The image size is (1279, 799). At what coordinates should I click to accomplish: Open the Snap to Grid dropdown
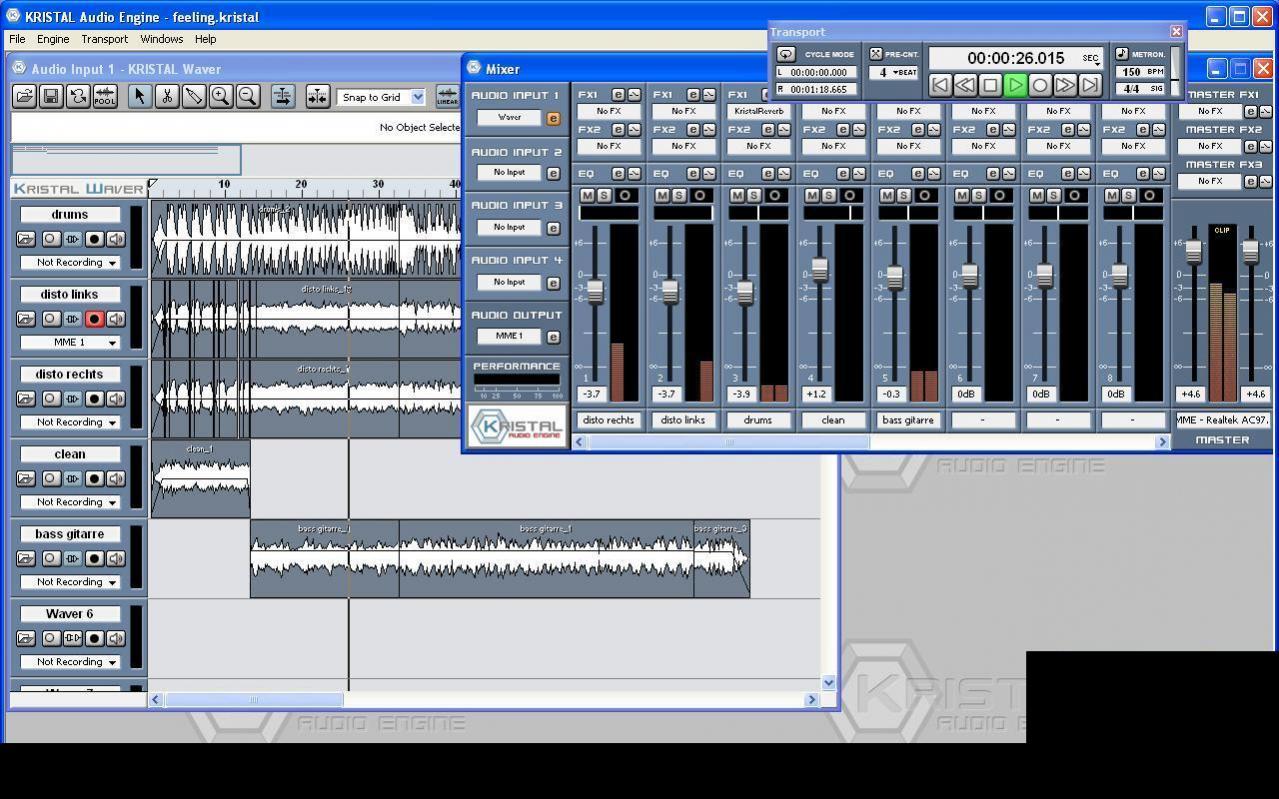click(x=418, y=97)
